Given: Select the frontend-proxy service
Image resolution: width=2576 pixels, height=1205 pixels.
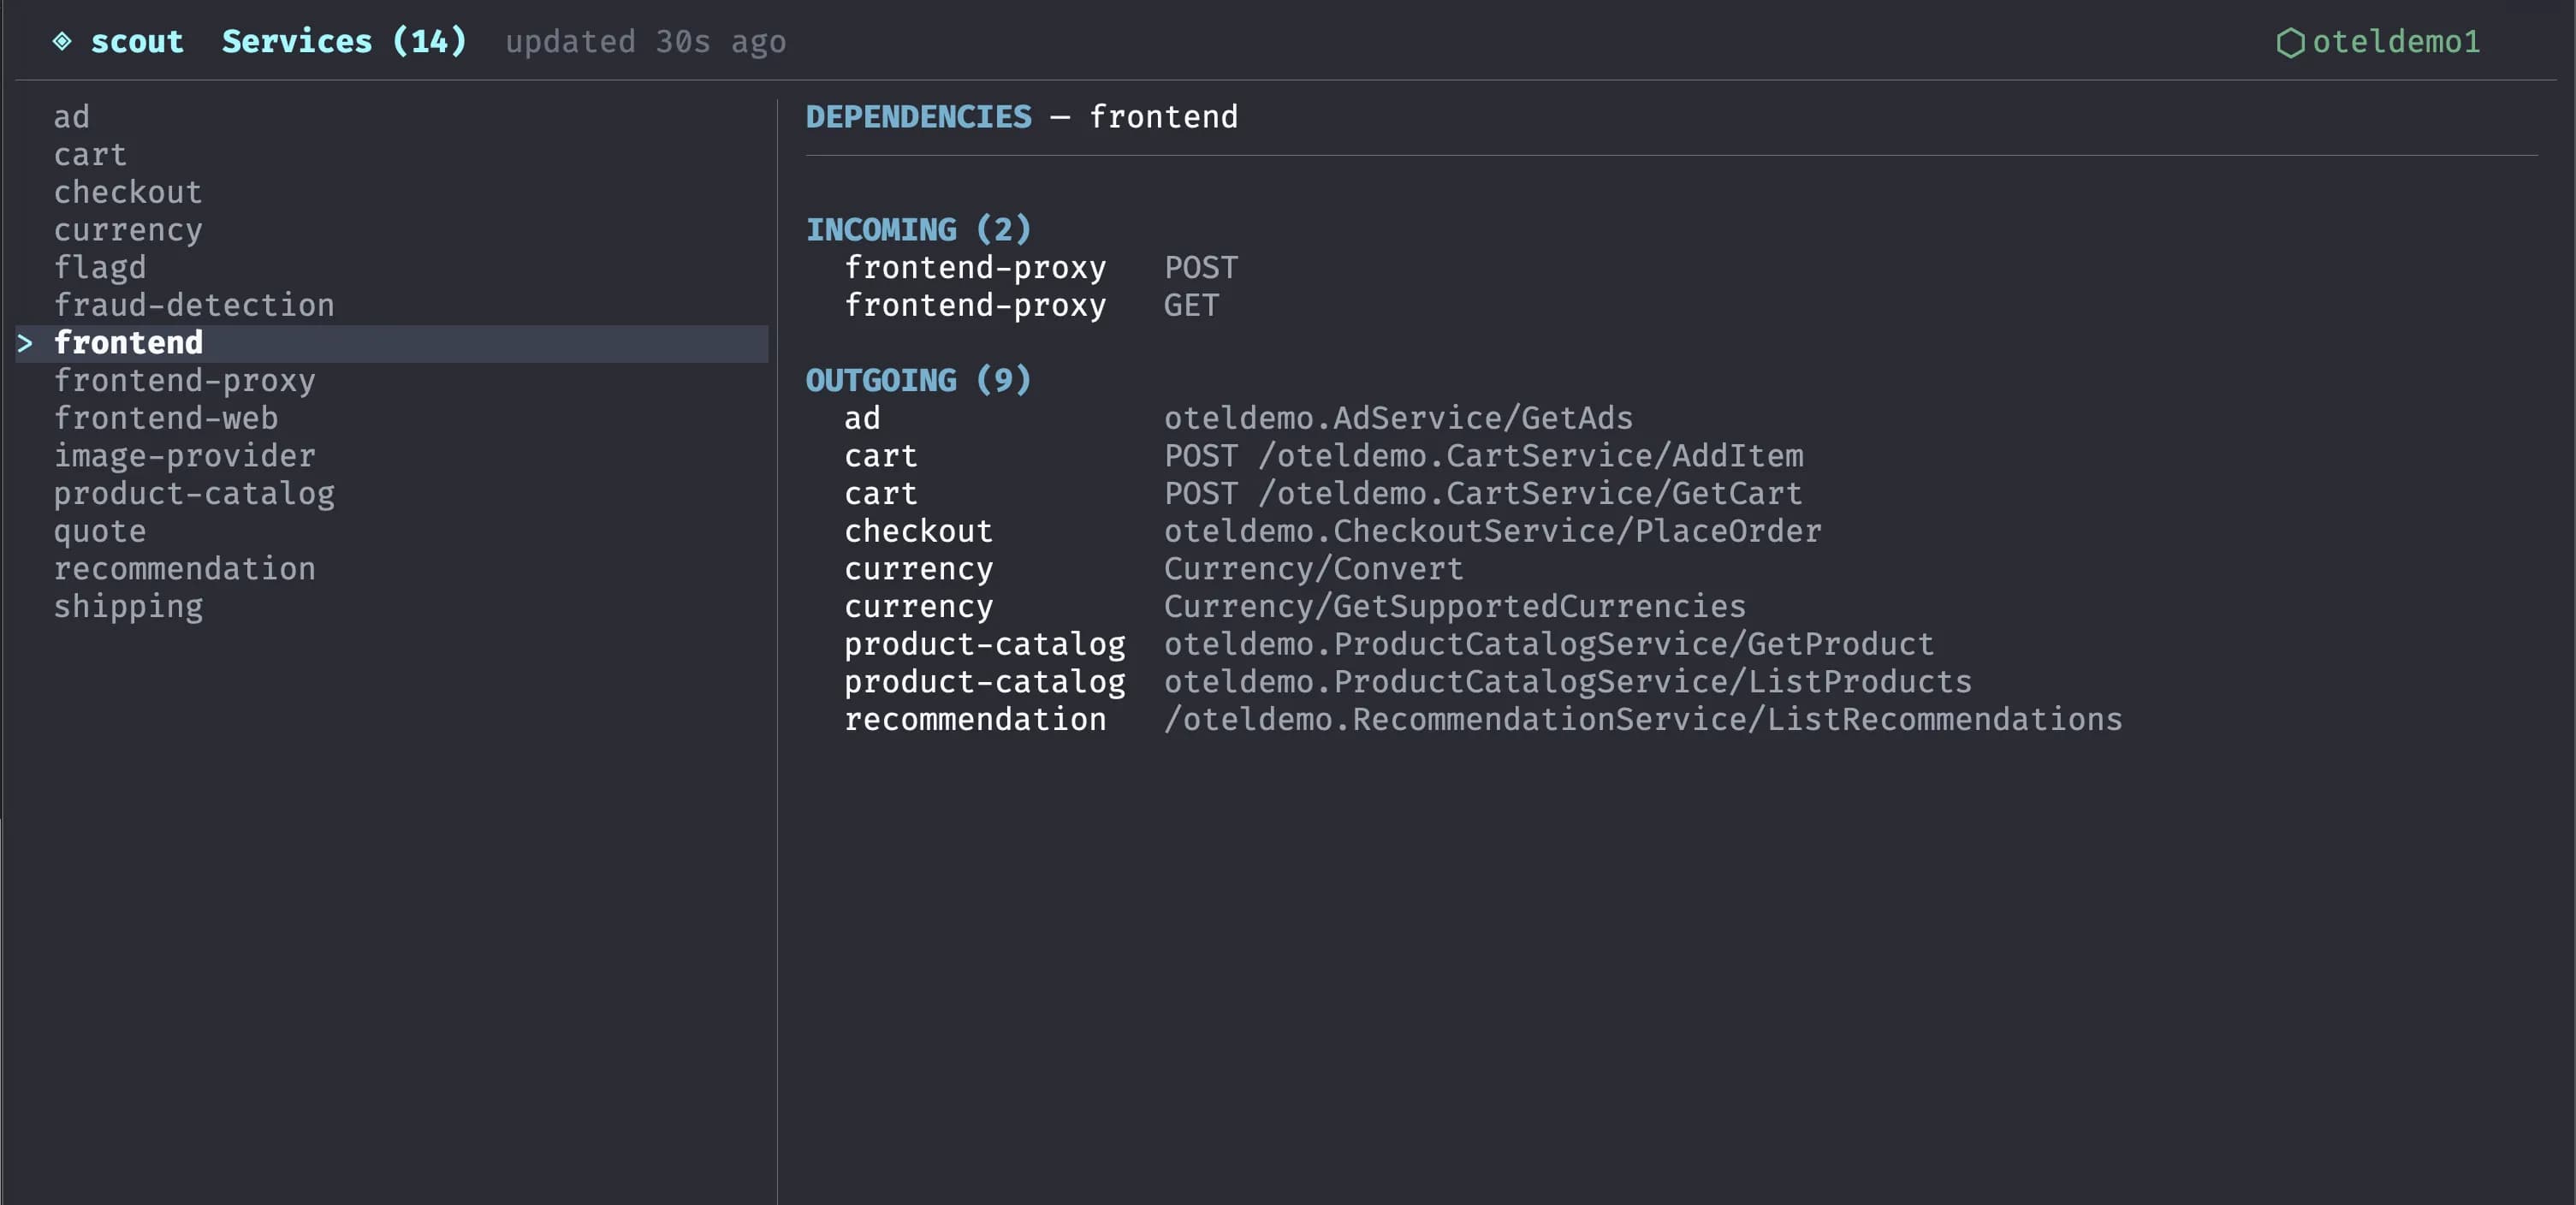Looking at the screenshot, I should click(184, 380).
